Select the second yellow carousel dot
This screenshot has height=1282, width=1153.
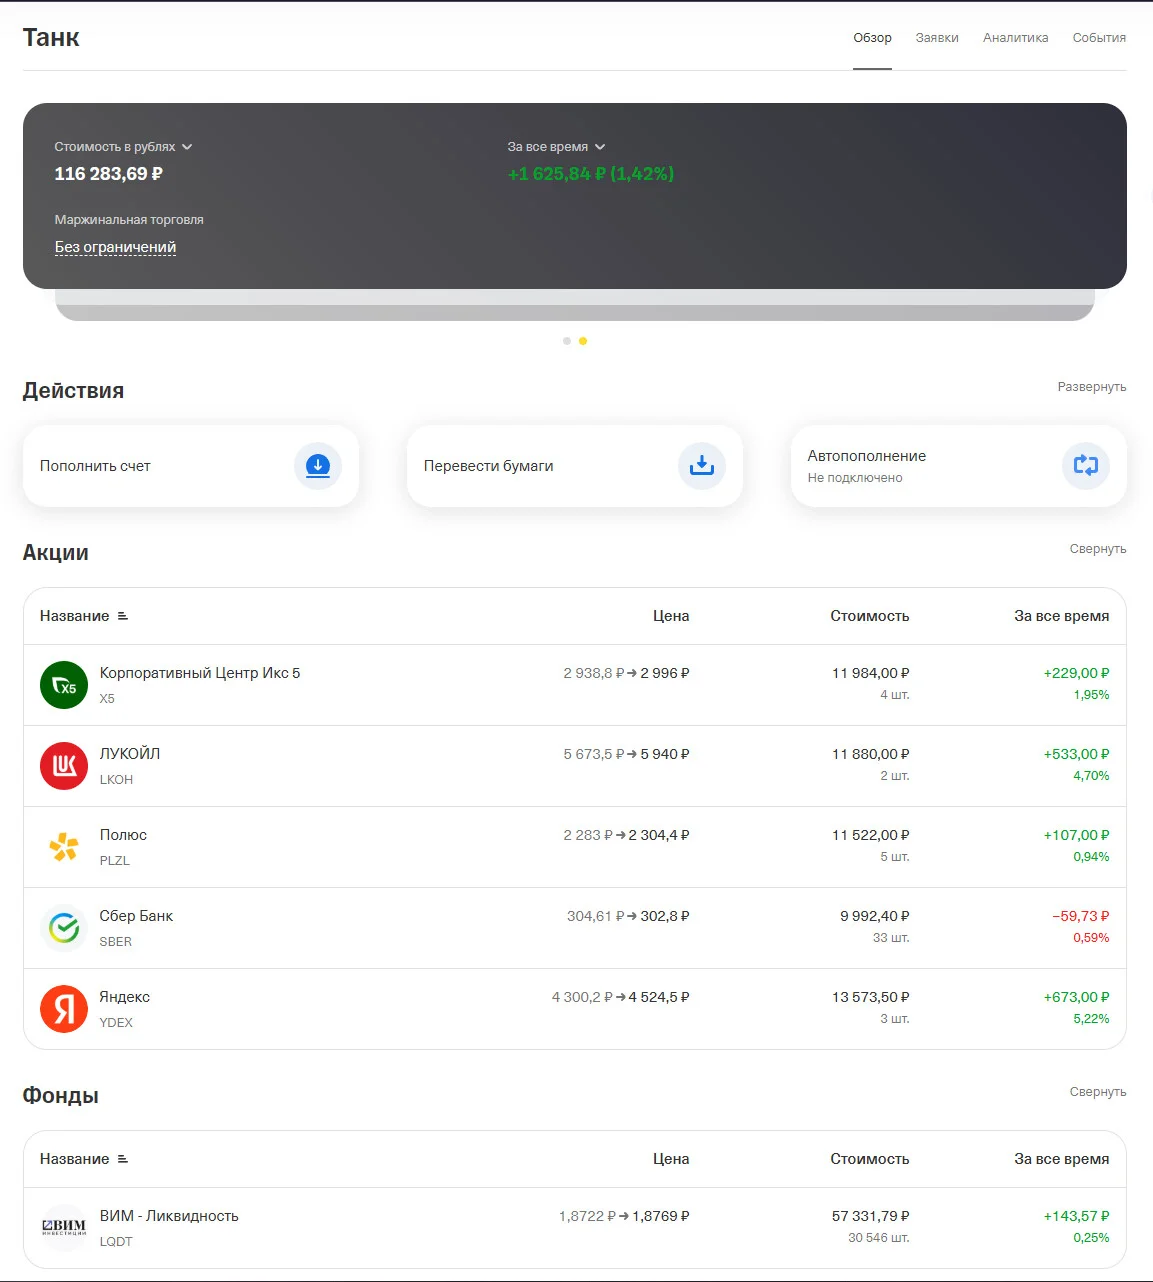[x=583, y=341]
